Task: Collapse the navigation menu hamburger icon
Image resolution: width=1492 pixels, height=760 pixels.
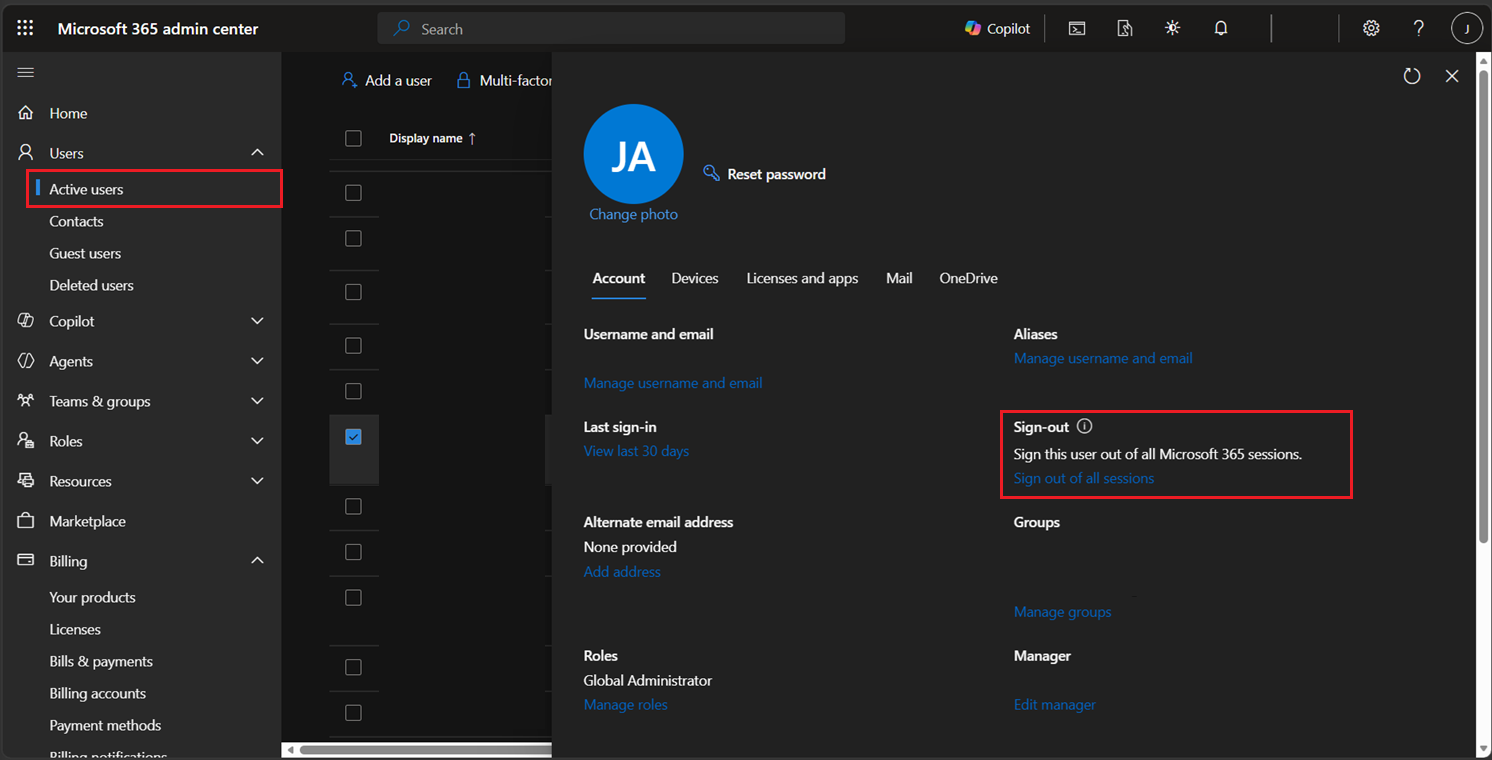Action: tap(26, 73)
